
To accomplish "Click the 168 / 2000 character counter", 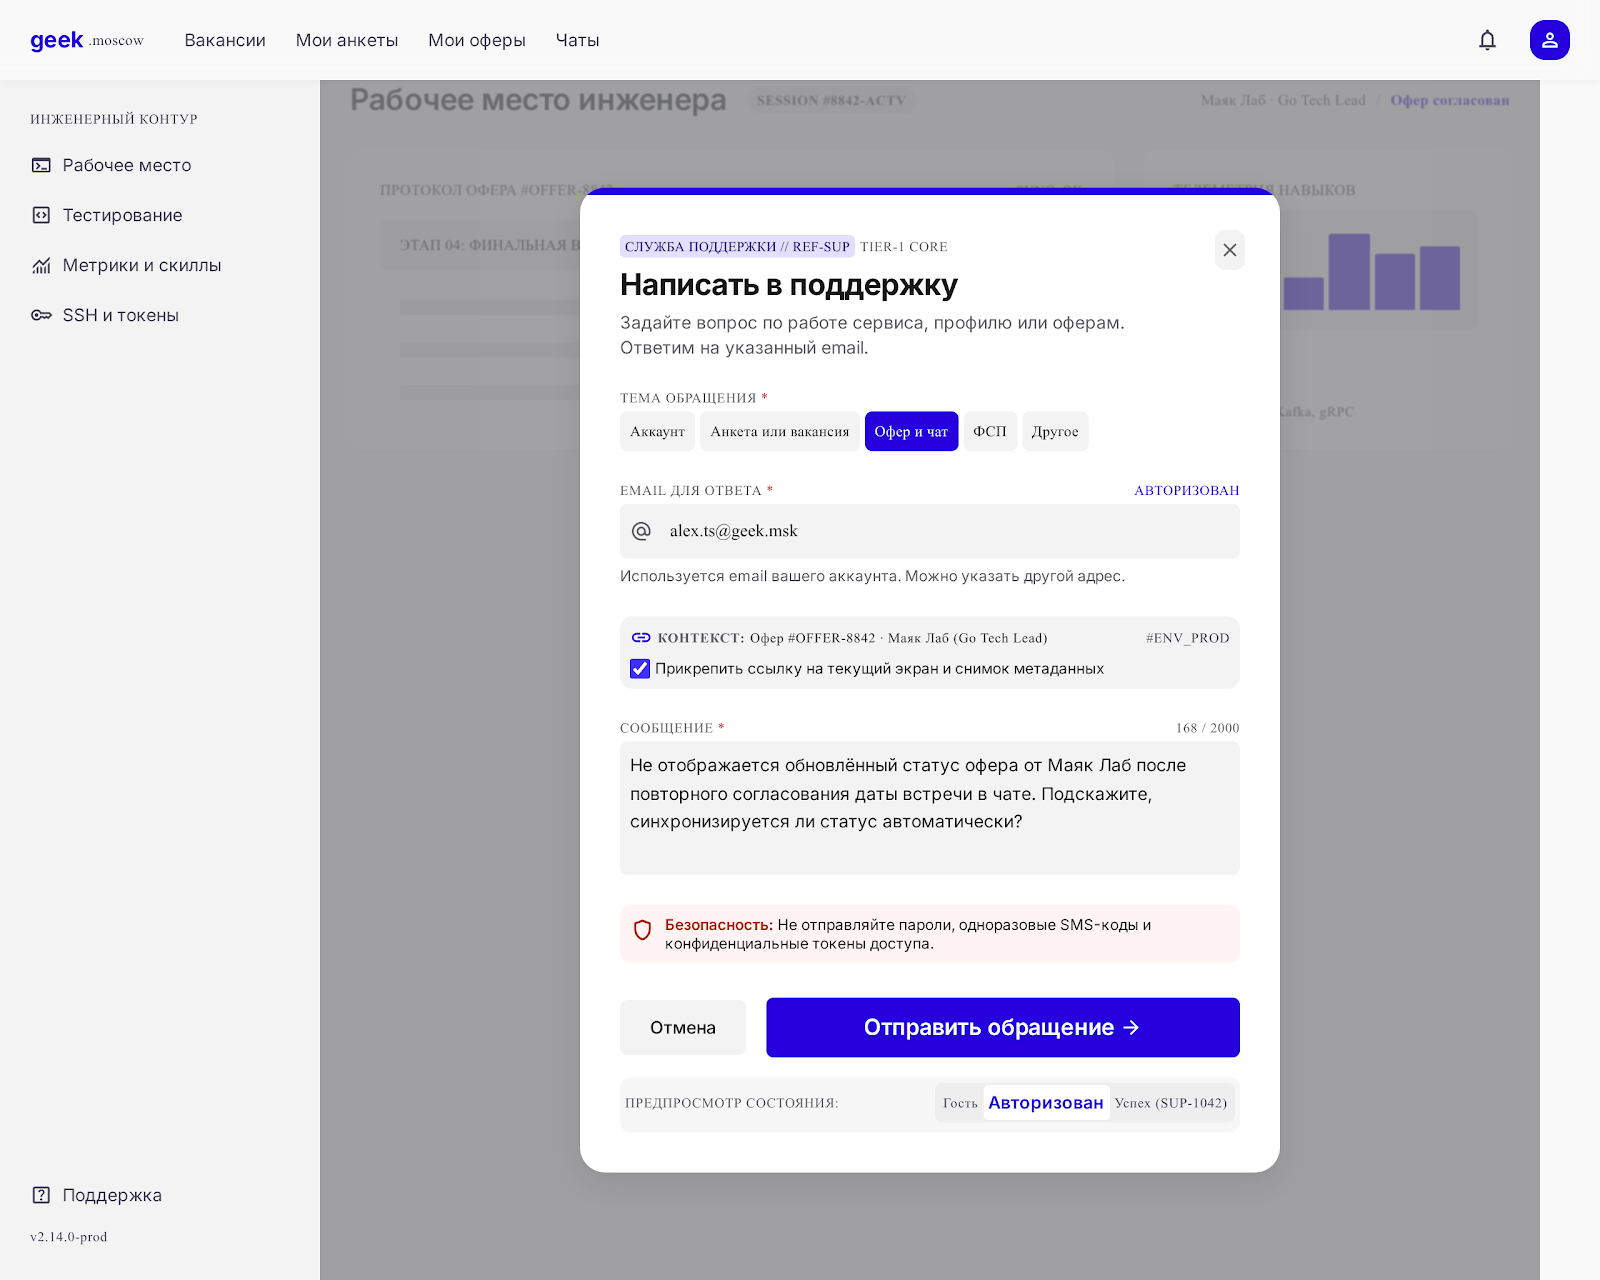I will pos(1208,728).
